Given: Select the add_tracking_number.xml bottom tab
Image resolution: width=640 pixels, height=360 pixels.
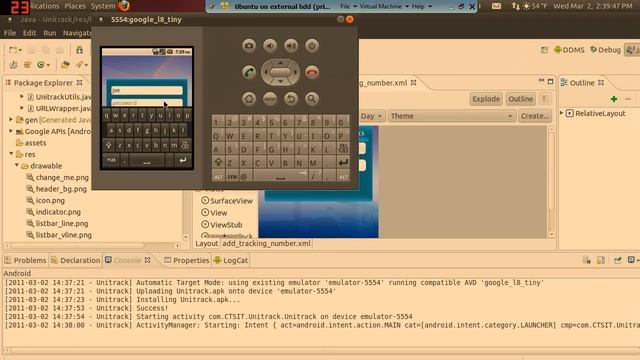Looking at the screenshot, I should click(267, 243).
